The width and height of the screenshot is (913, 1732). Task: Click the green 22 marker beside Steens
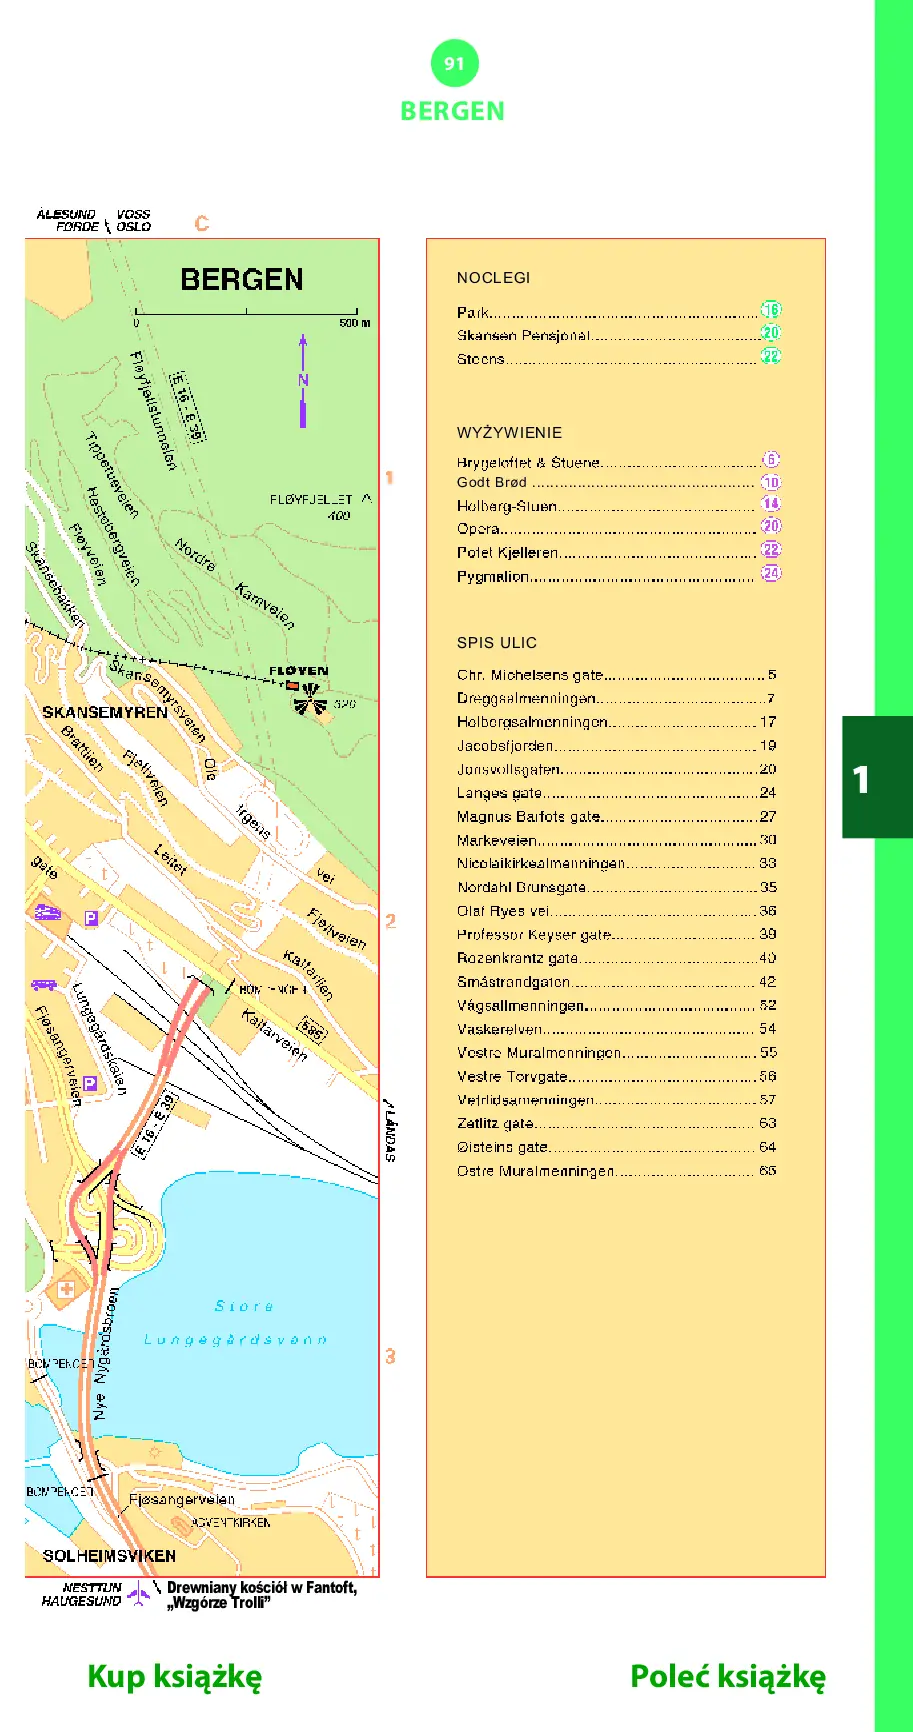point(770,356)
